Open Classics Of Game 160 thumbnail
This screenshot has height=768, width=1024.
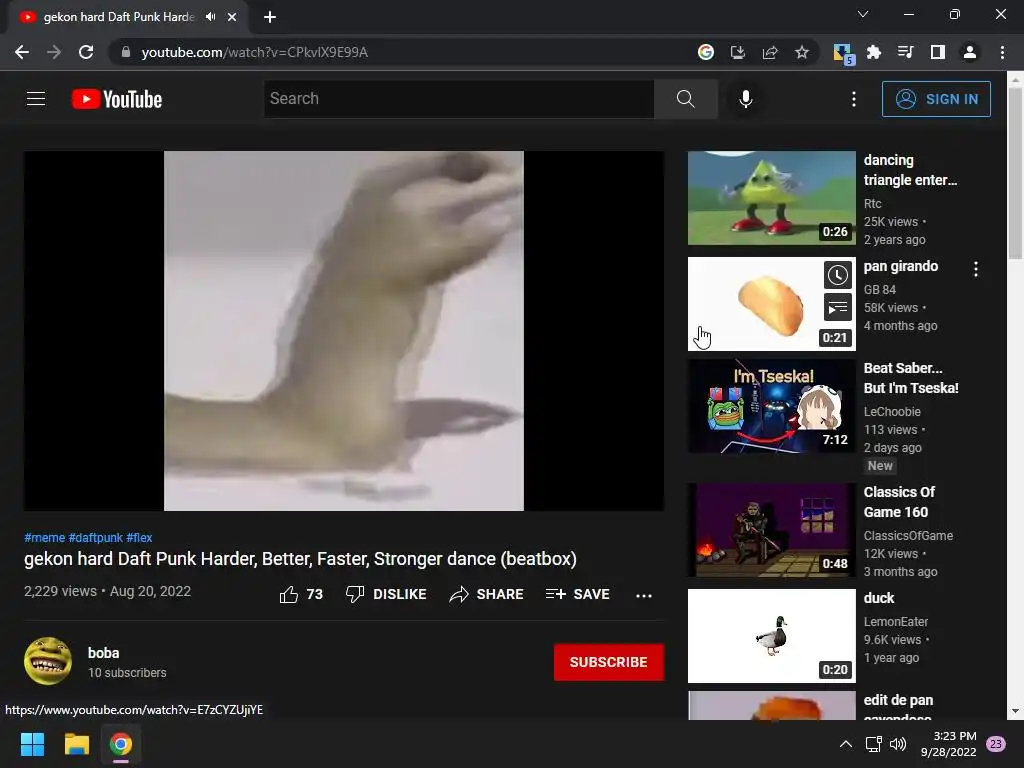pos(771,530)
